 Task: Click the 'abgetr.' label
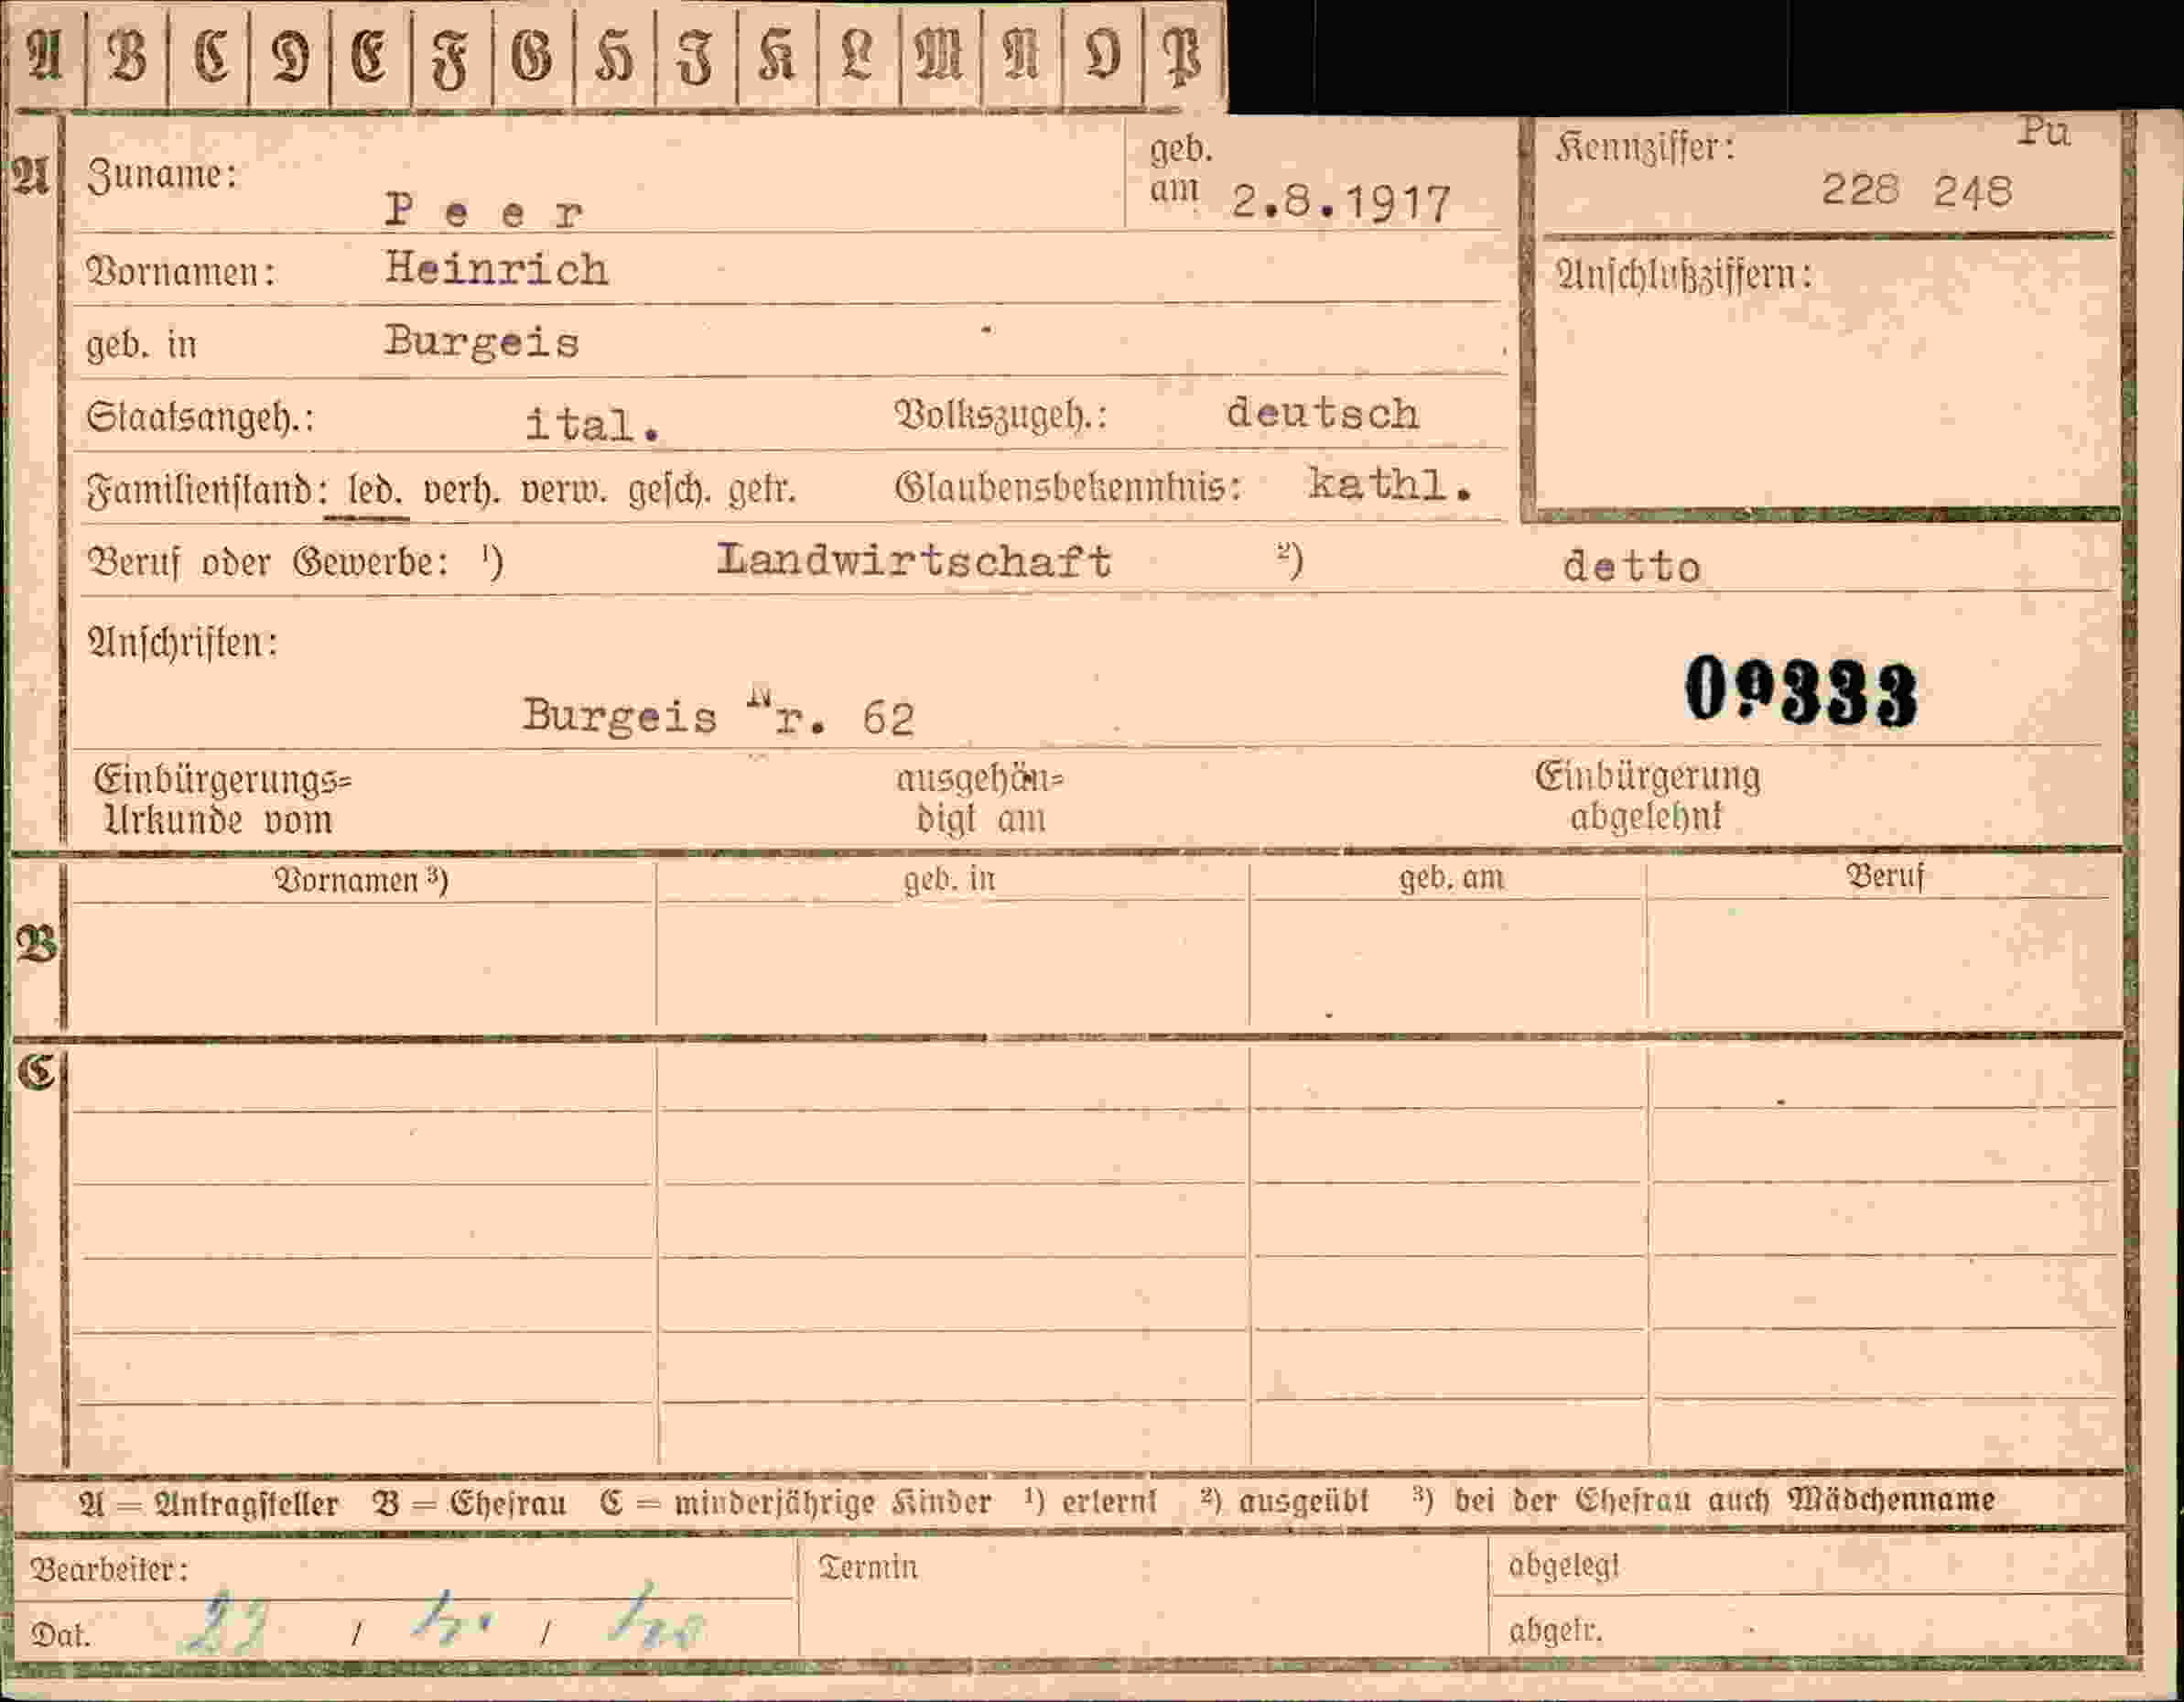1556,1632
